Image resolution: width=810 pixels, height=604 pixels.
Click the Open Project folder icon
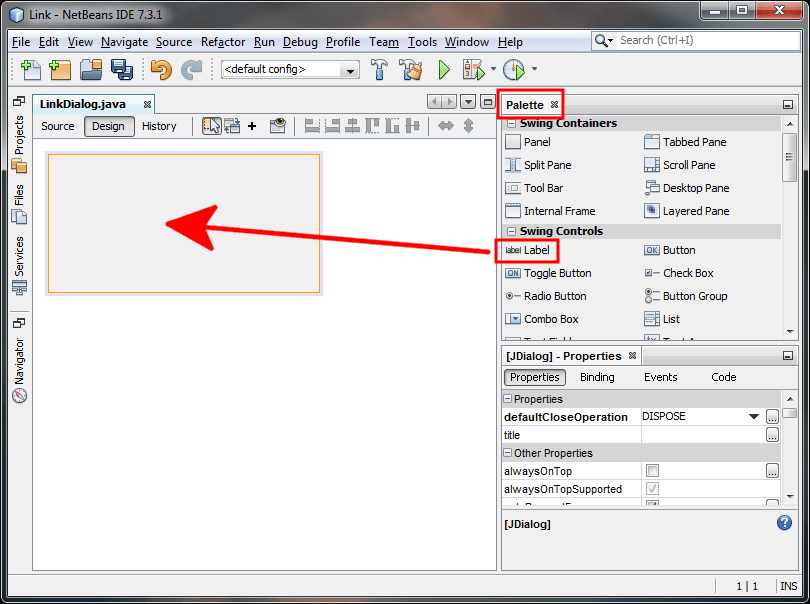[91, 69]
